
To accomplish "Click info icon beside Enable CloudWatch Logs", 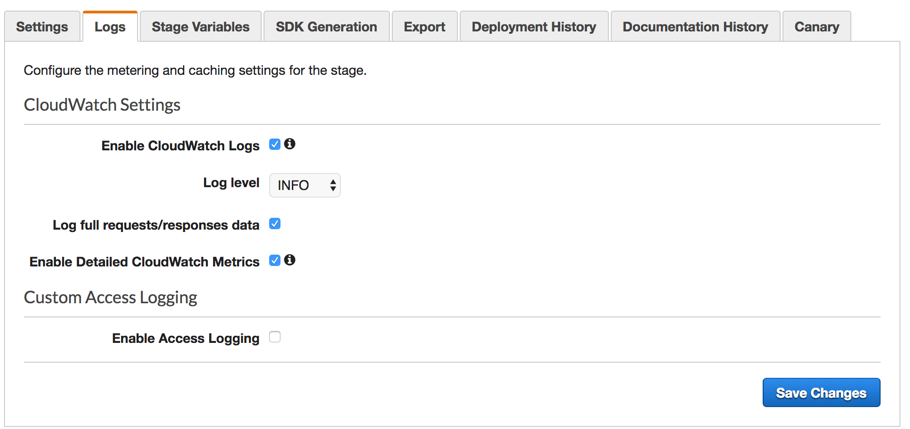I will point(290,144).
